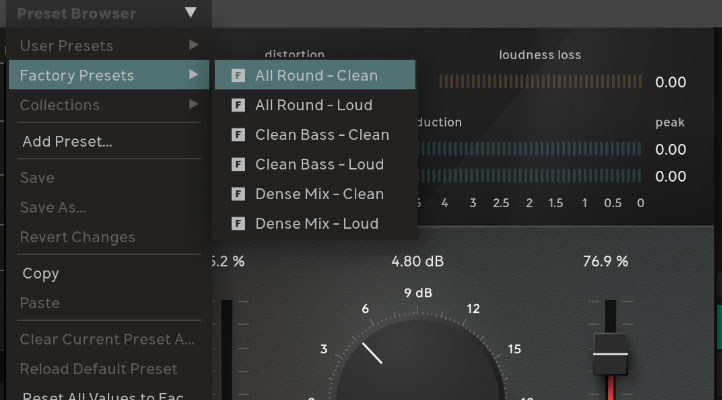Click the 1.5 tick on the meter scale
This screenshot has height=400, width=722.
(x=556, y=203)
